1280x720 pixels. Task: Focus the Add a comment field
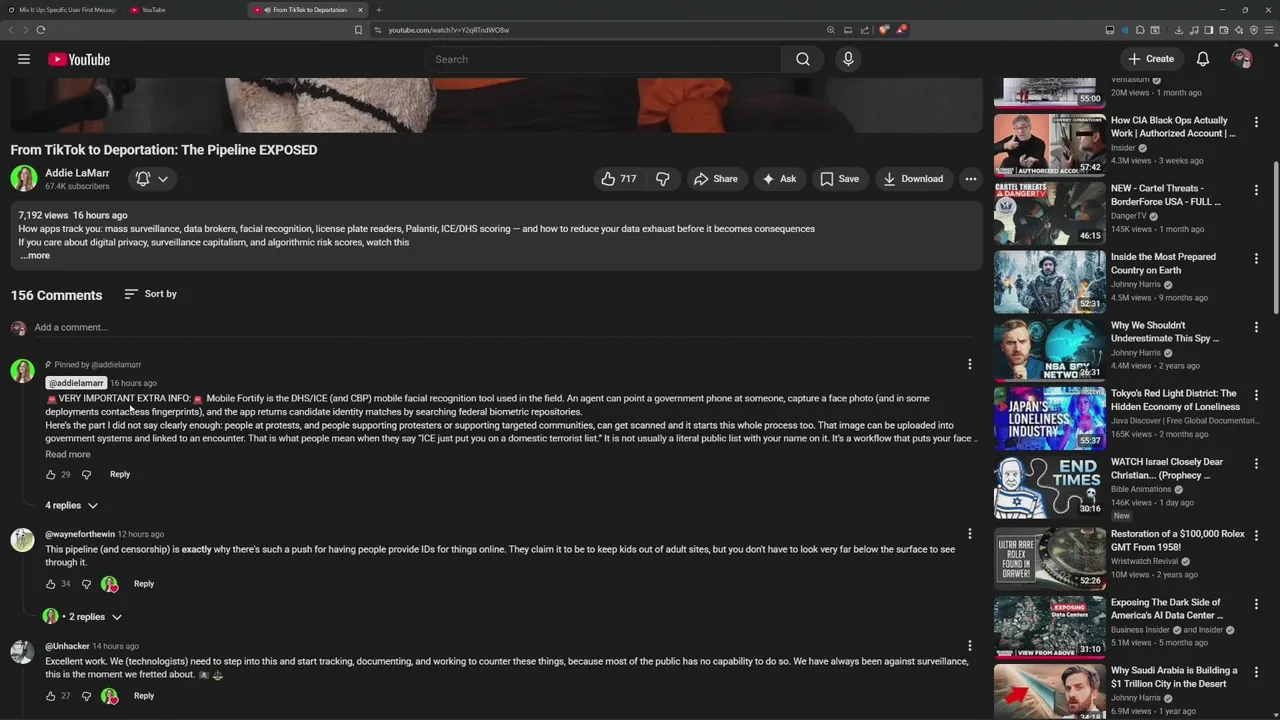point(505,327)
